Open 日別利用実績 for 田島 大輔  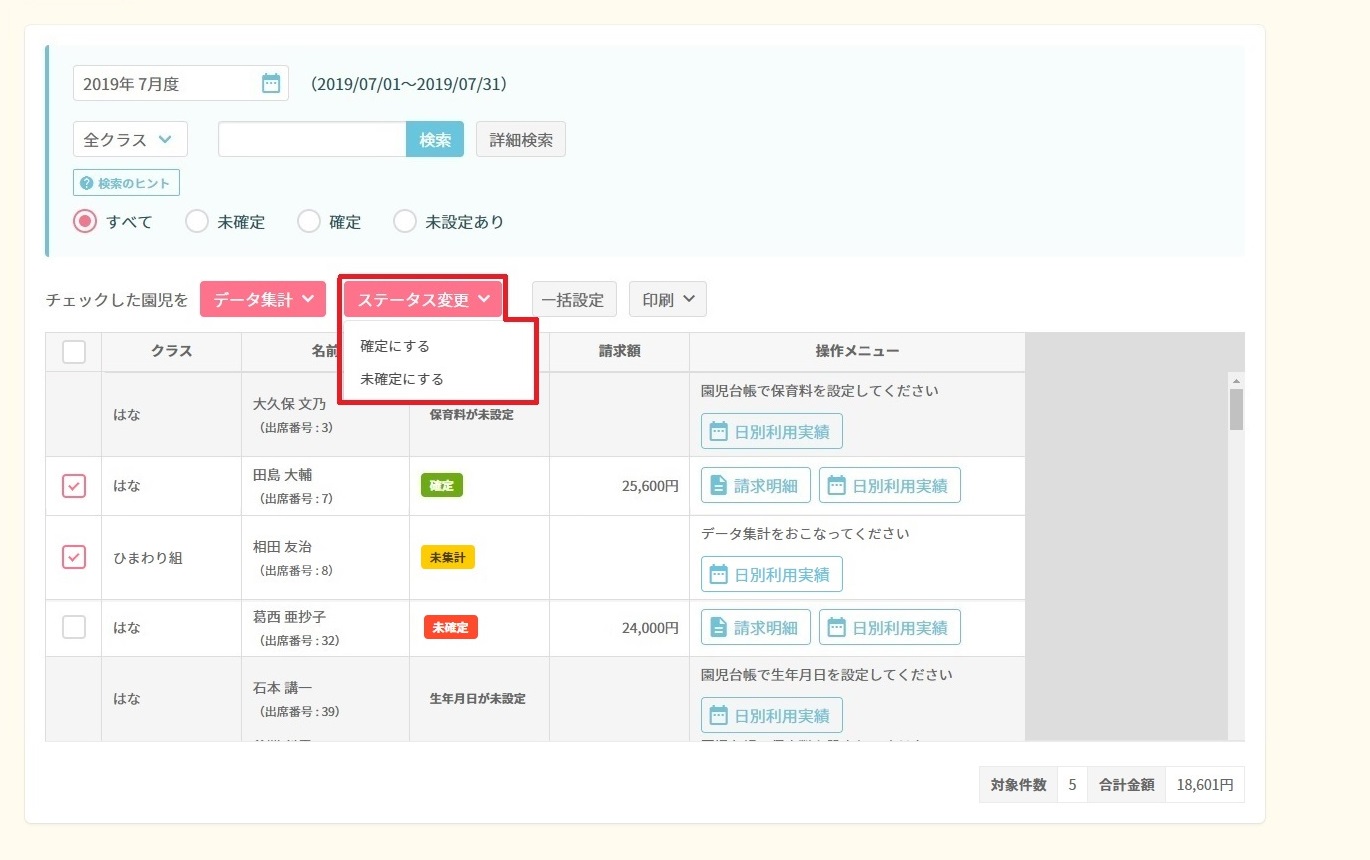(x=889, y=486)
